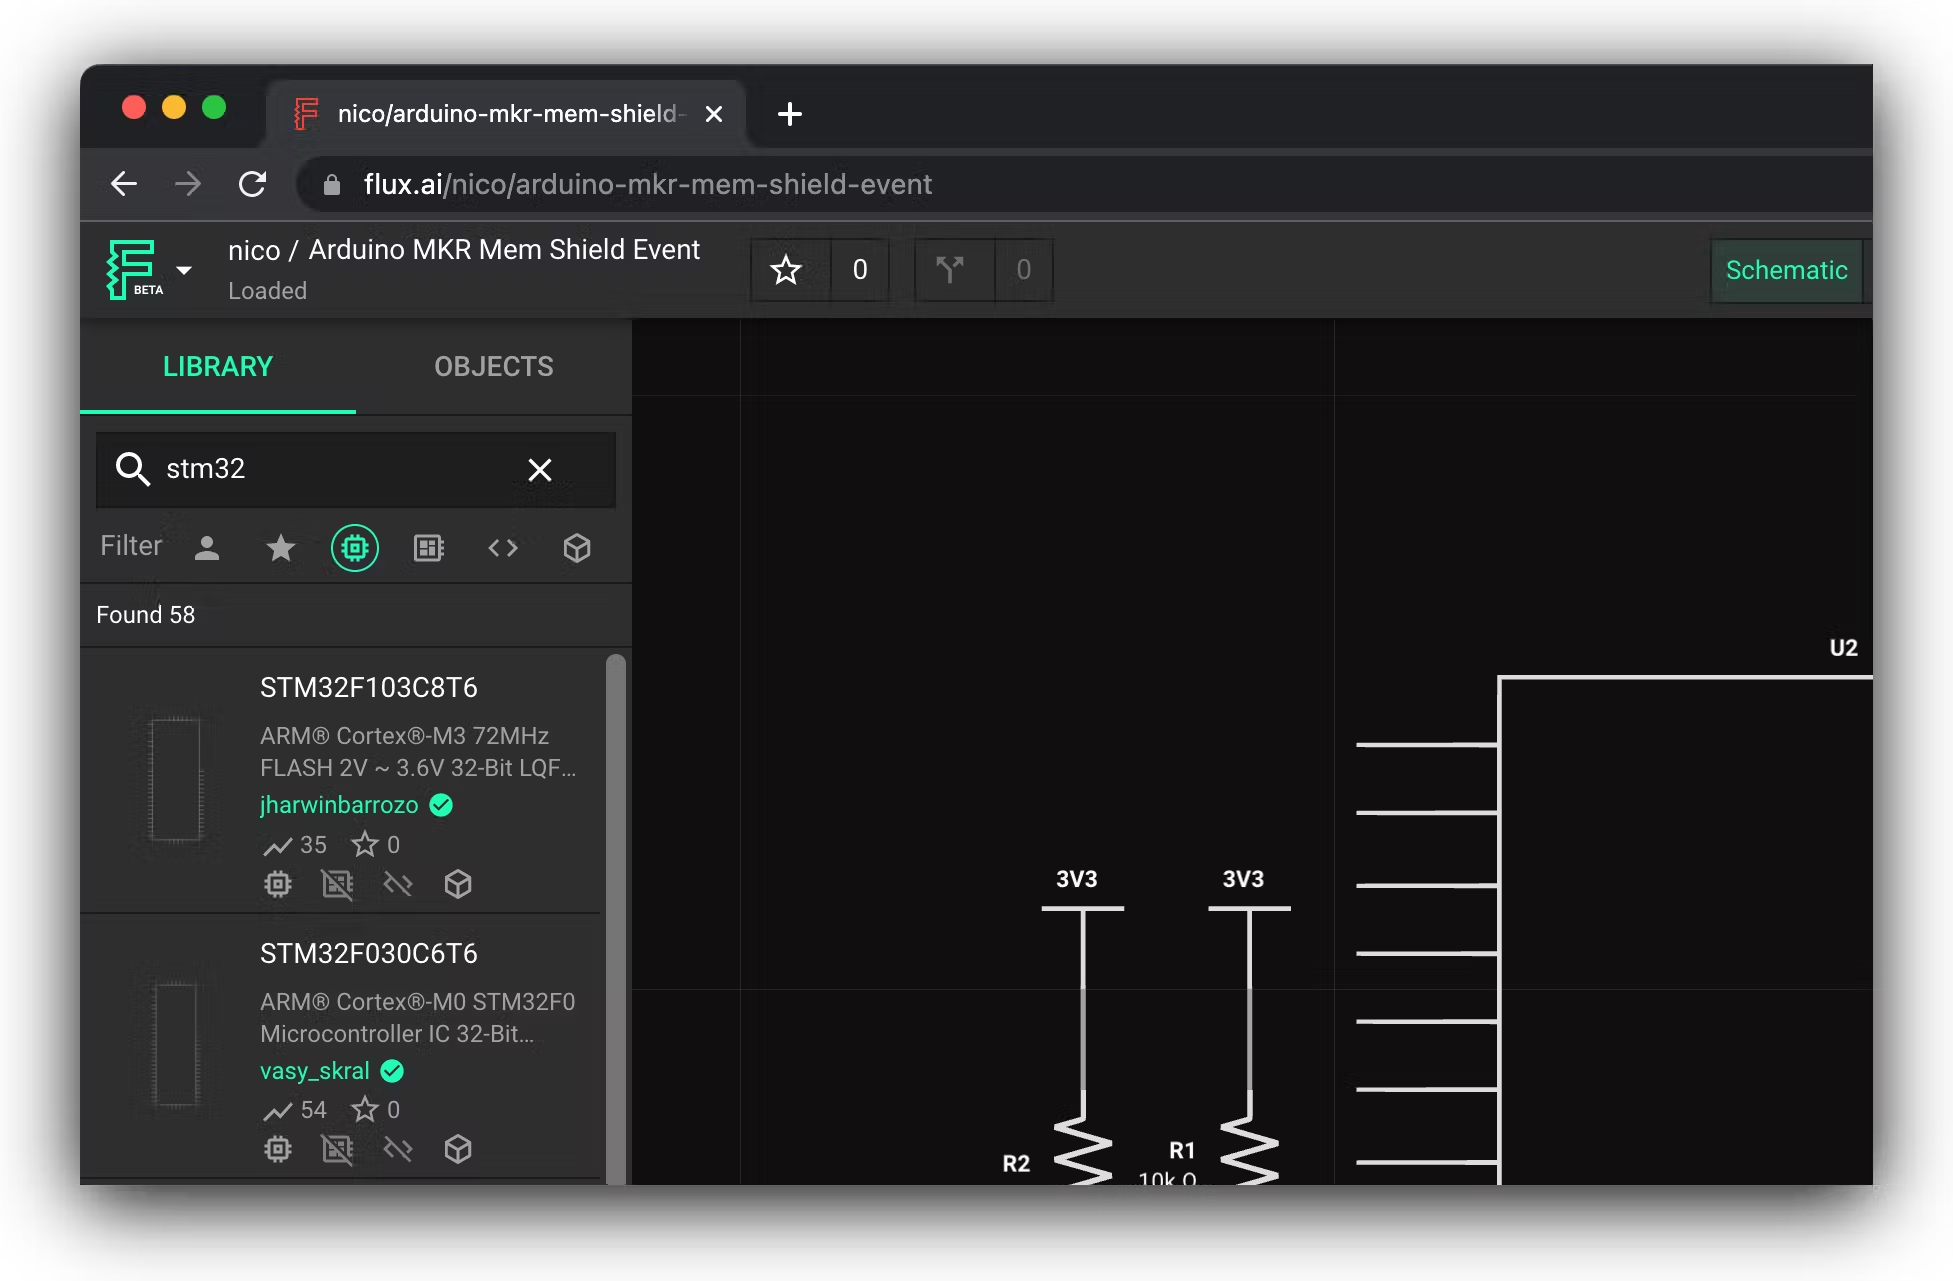This screenshot has width=1953, height=1281.
Task: Click the footprint layout filter icon
Action: (429, 548)
